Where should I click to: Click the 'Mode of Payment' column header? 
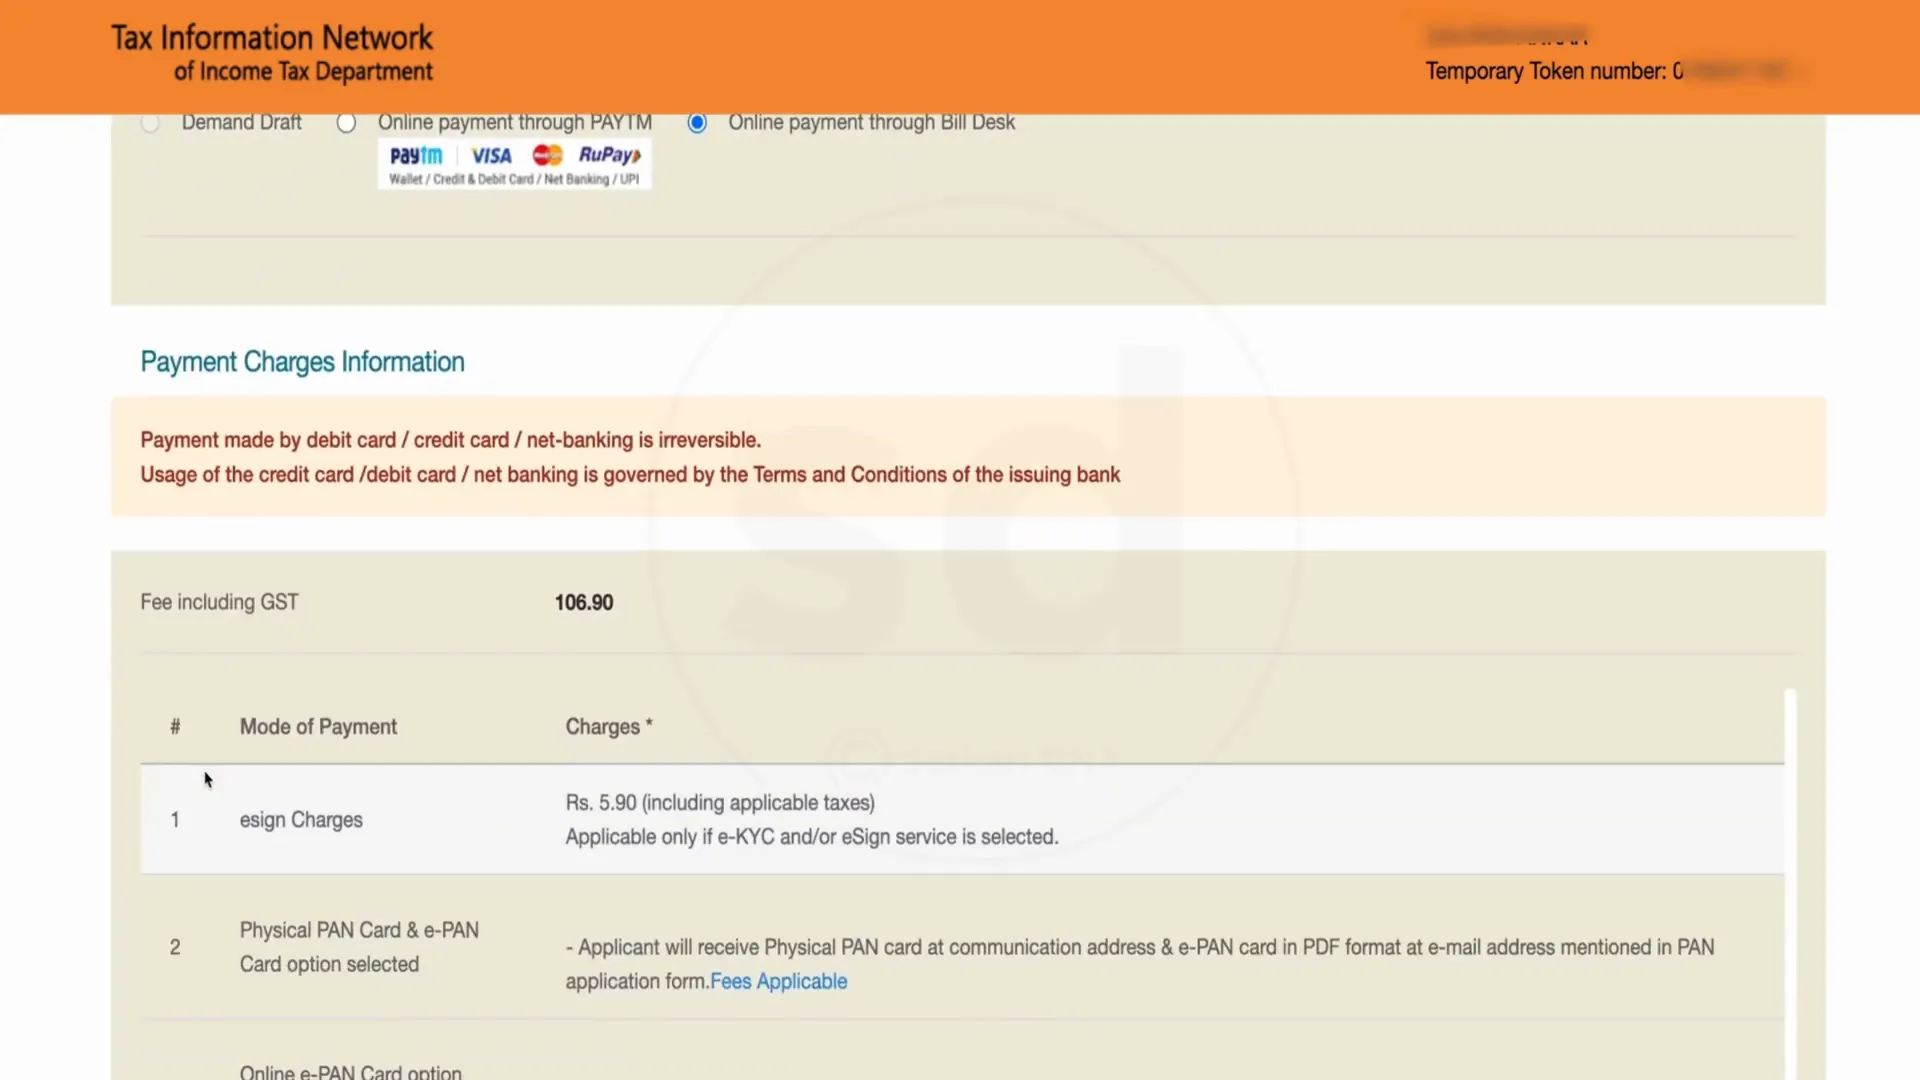pyautogui.click(x=318, y=727)
